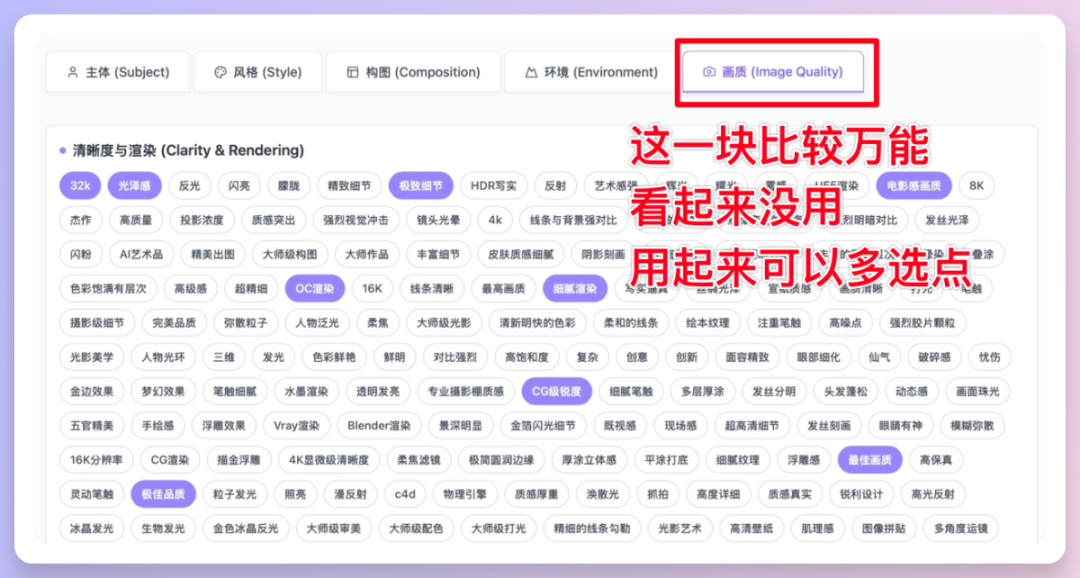Choose the Blender渲染 tag

click(379, 425)
